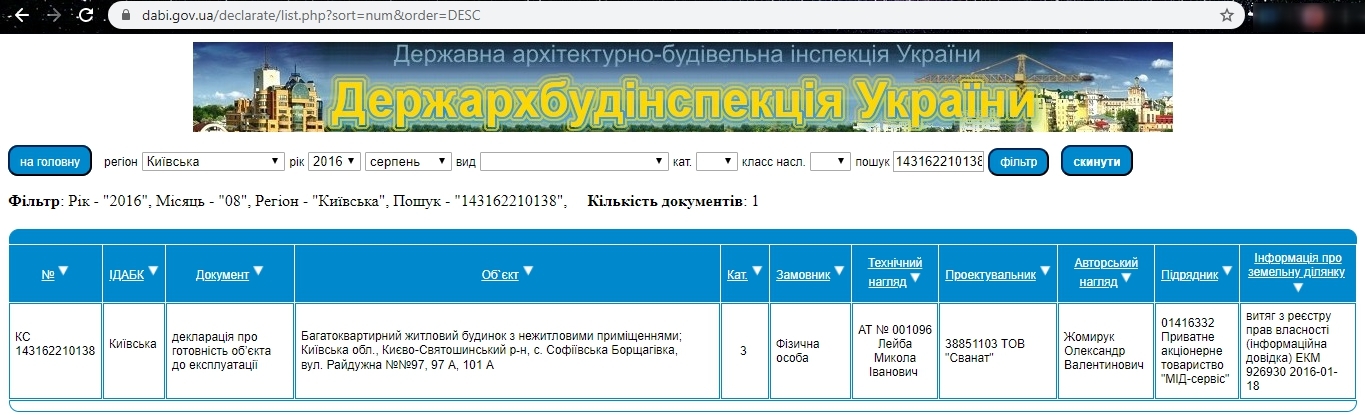Focus the пошук search input field
The width and height of the screenshot is (1365, 415).
tap(938, 161)
